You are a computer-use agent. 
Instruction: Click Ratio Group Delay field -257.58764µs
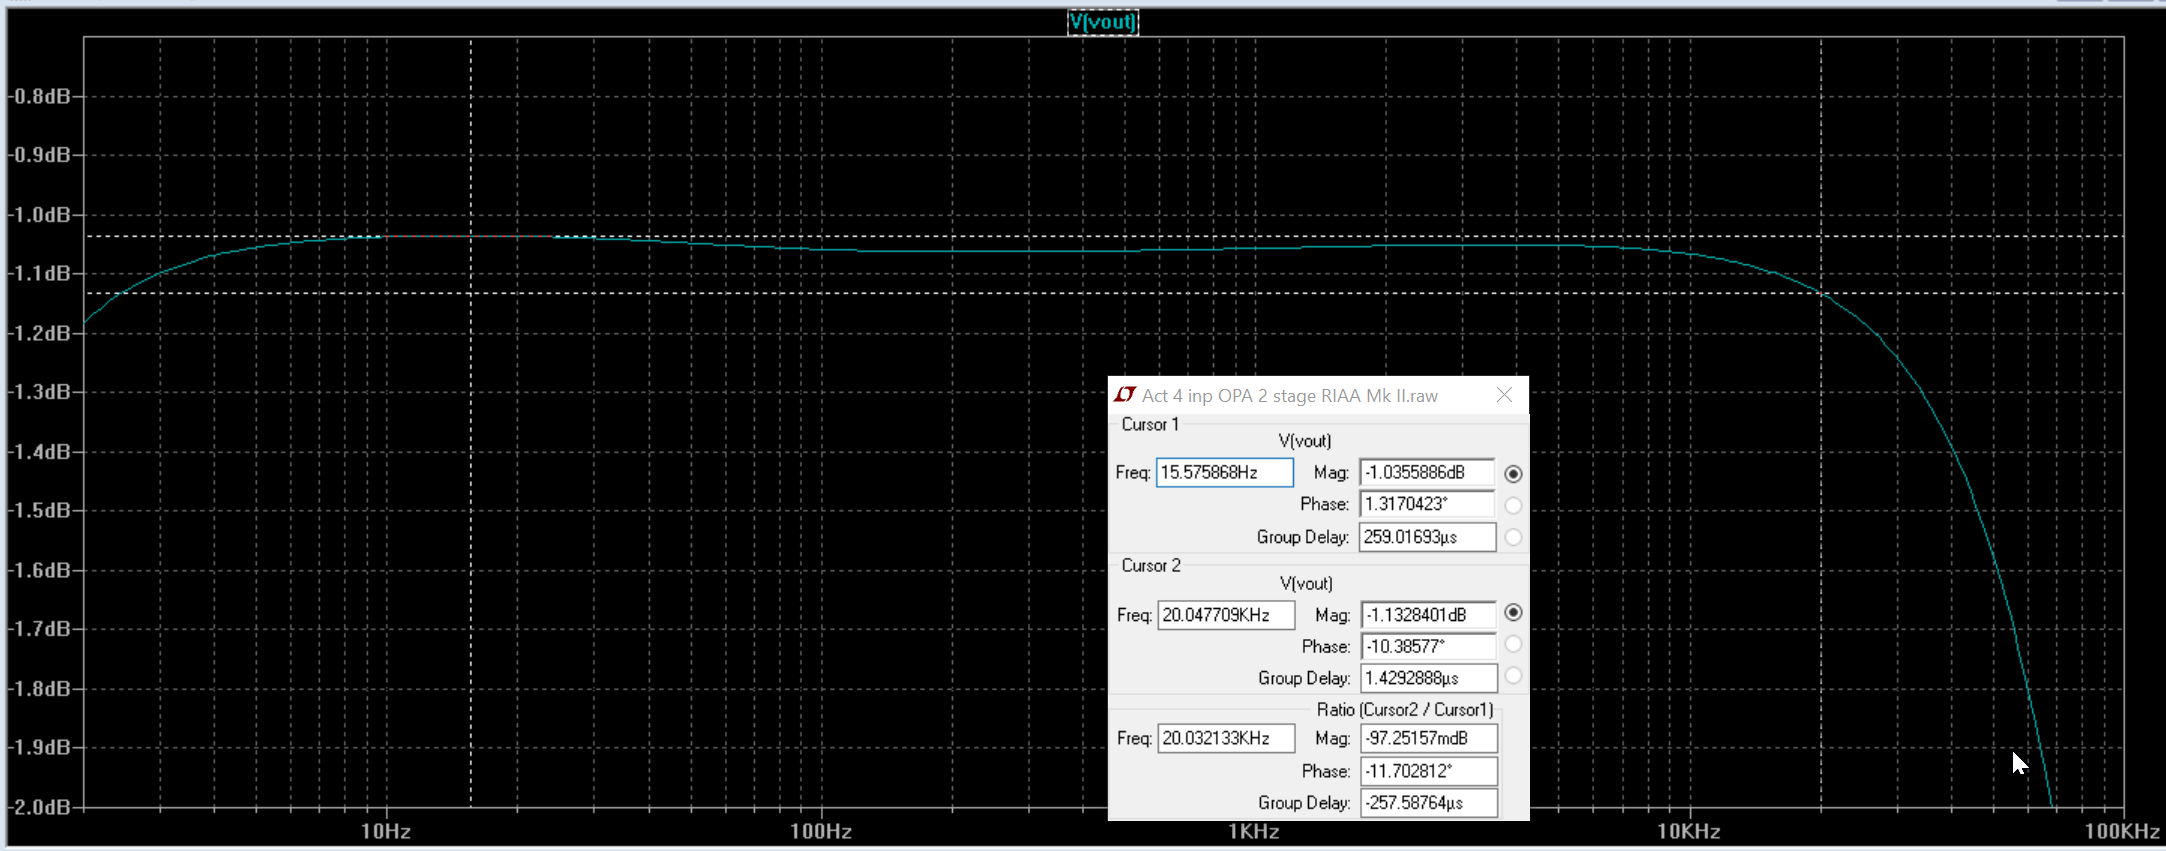click(x=1429, y=803)
